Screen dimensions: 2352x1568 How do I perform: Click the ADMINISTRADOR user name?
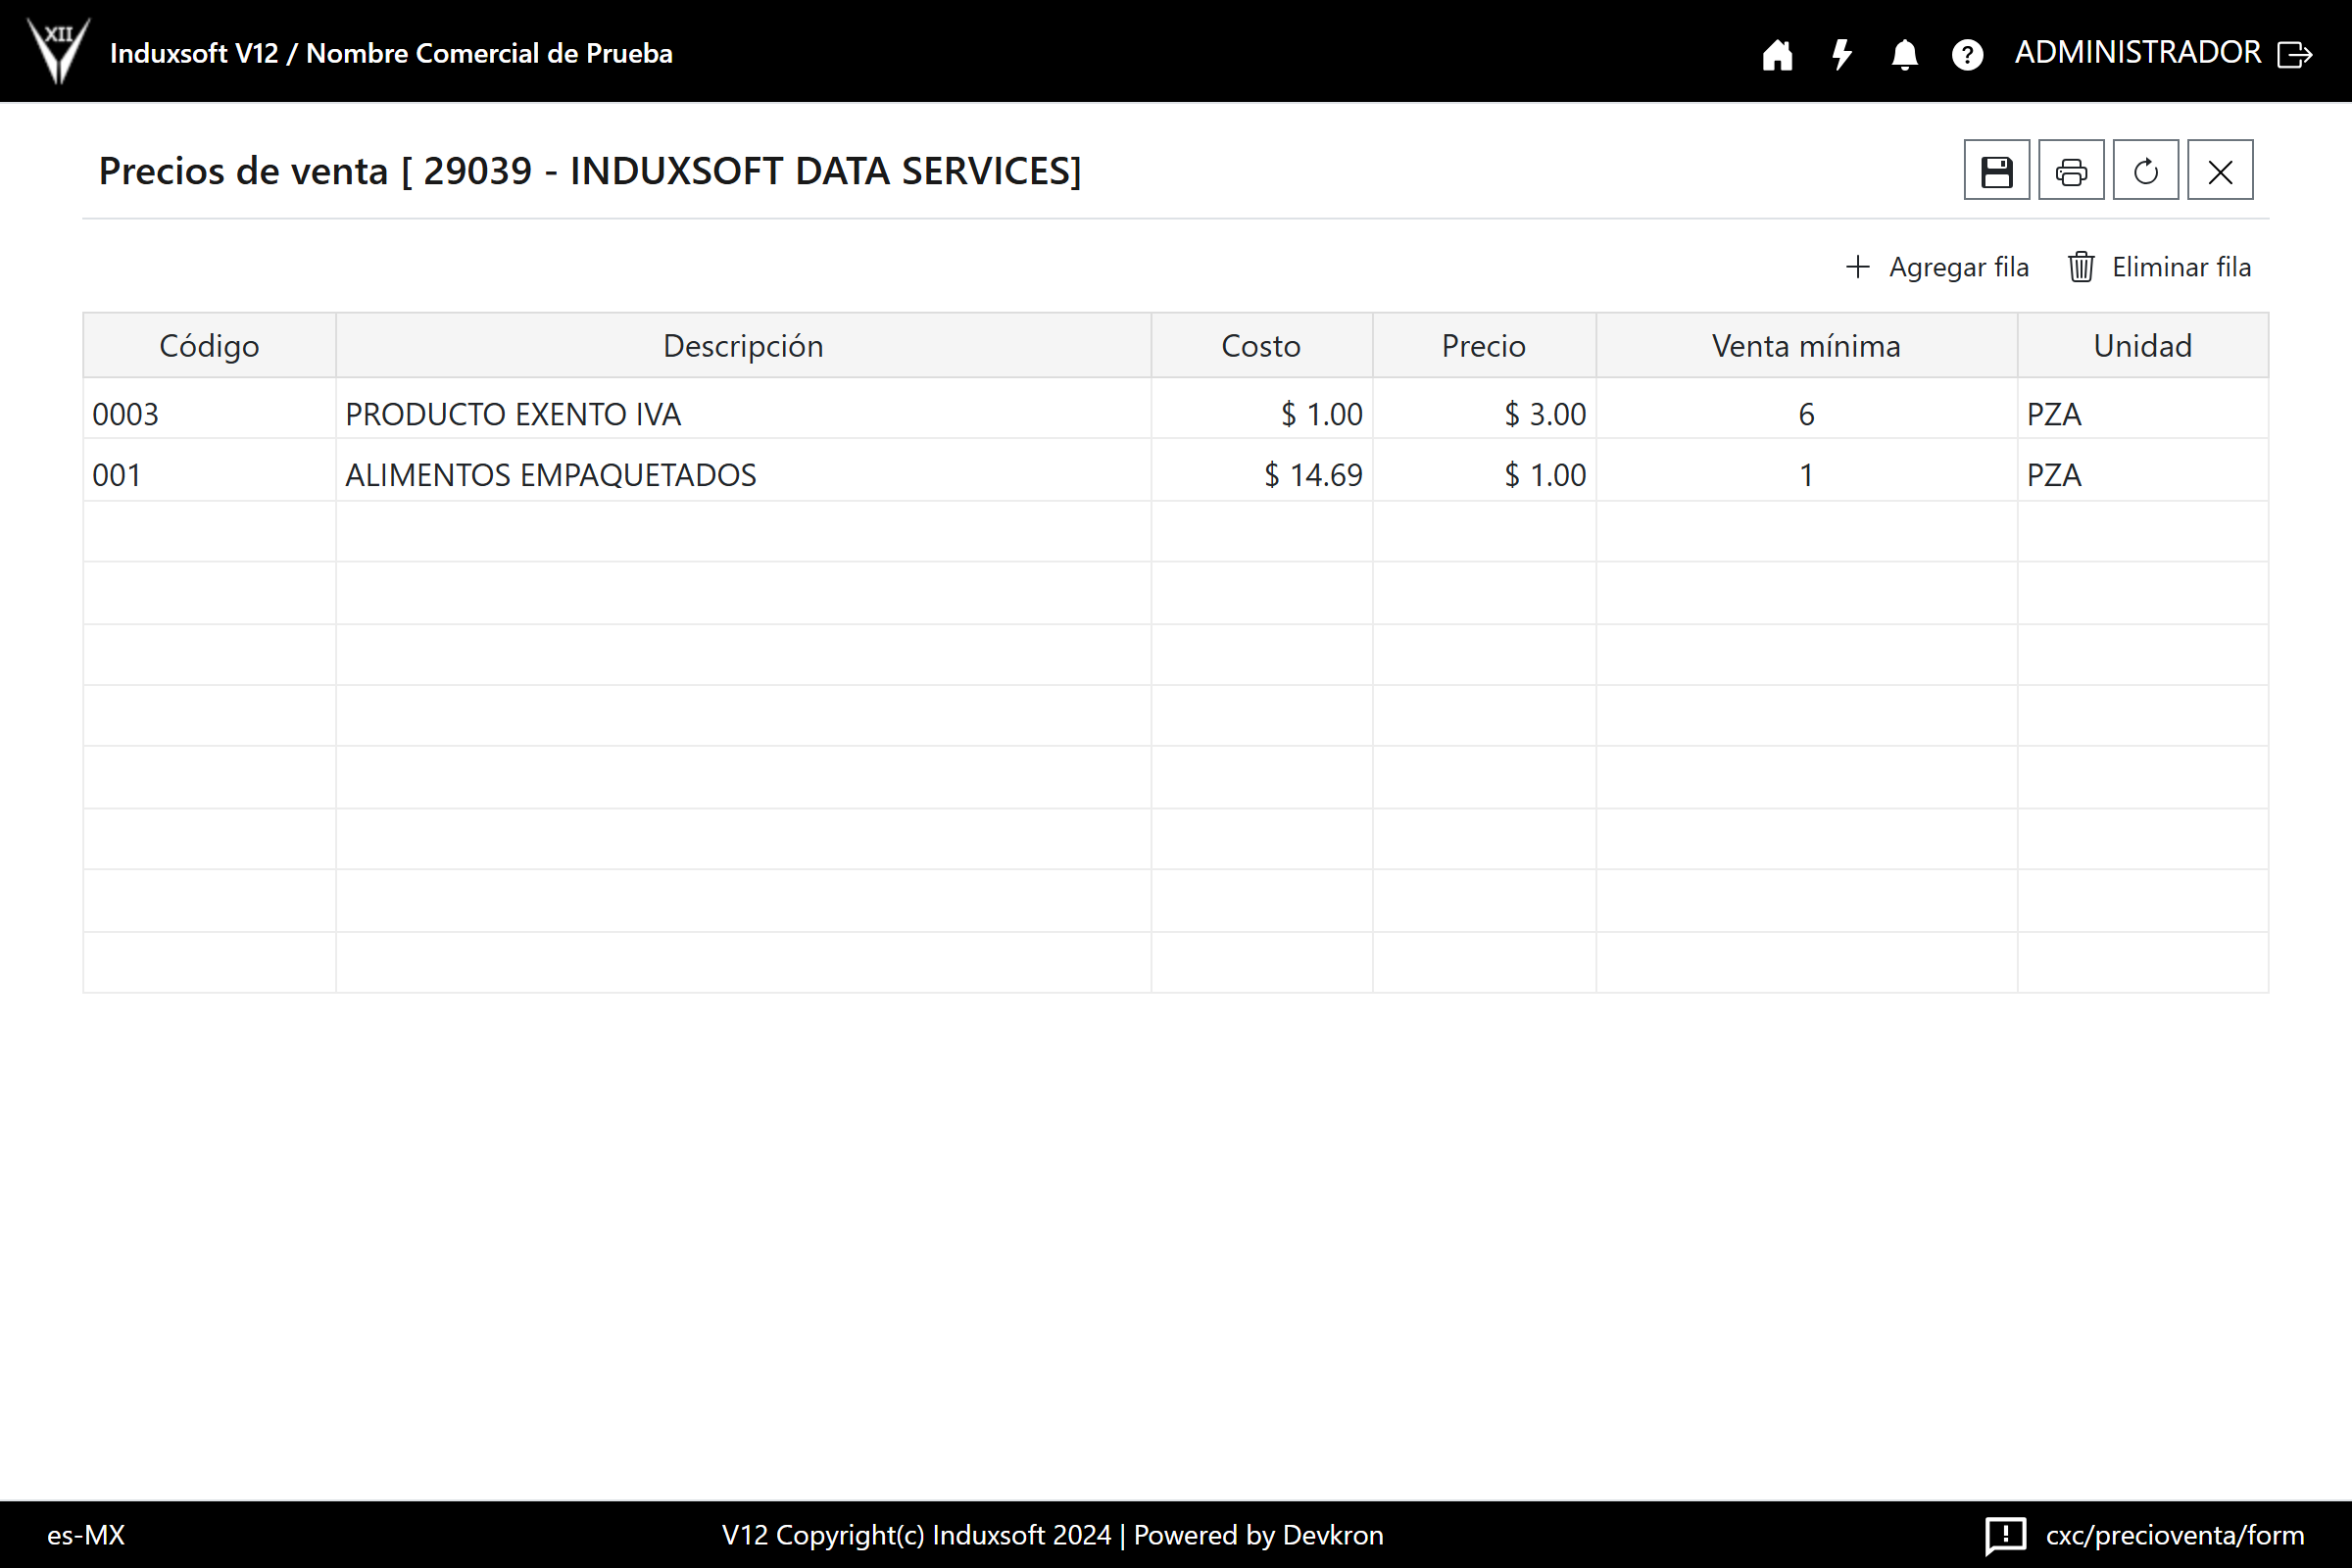pos(2137,52)
